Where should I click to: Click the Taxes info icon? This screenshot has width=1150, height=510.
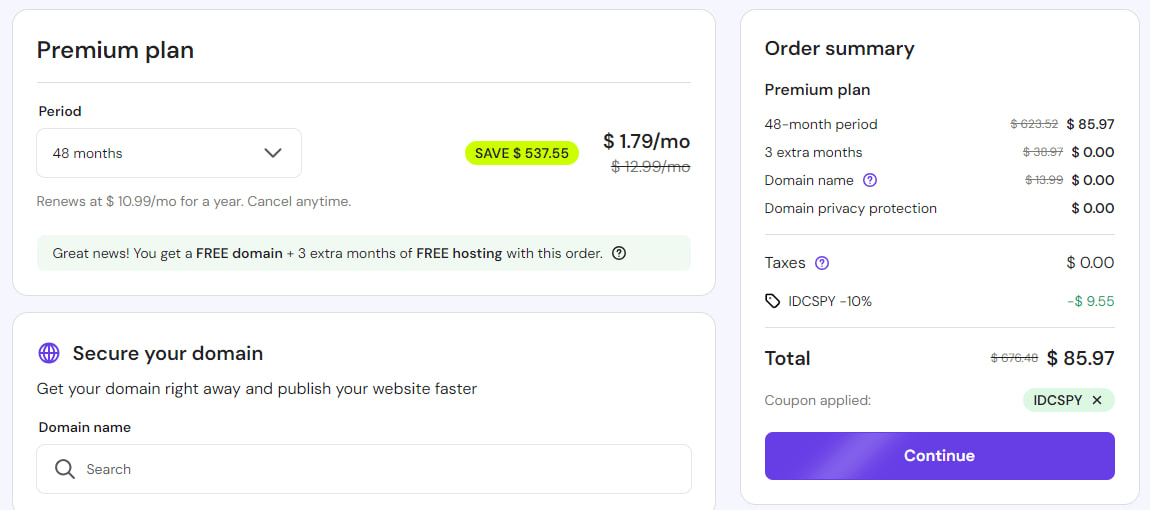coord(822,263)
